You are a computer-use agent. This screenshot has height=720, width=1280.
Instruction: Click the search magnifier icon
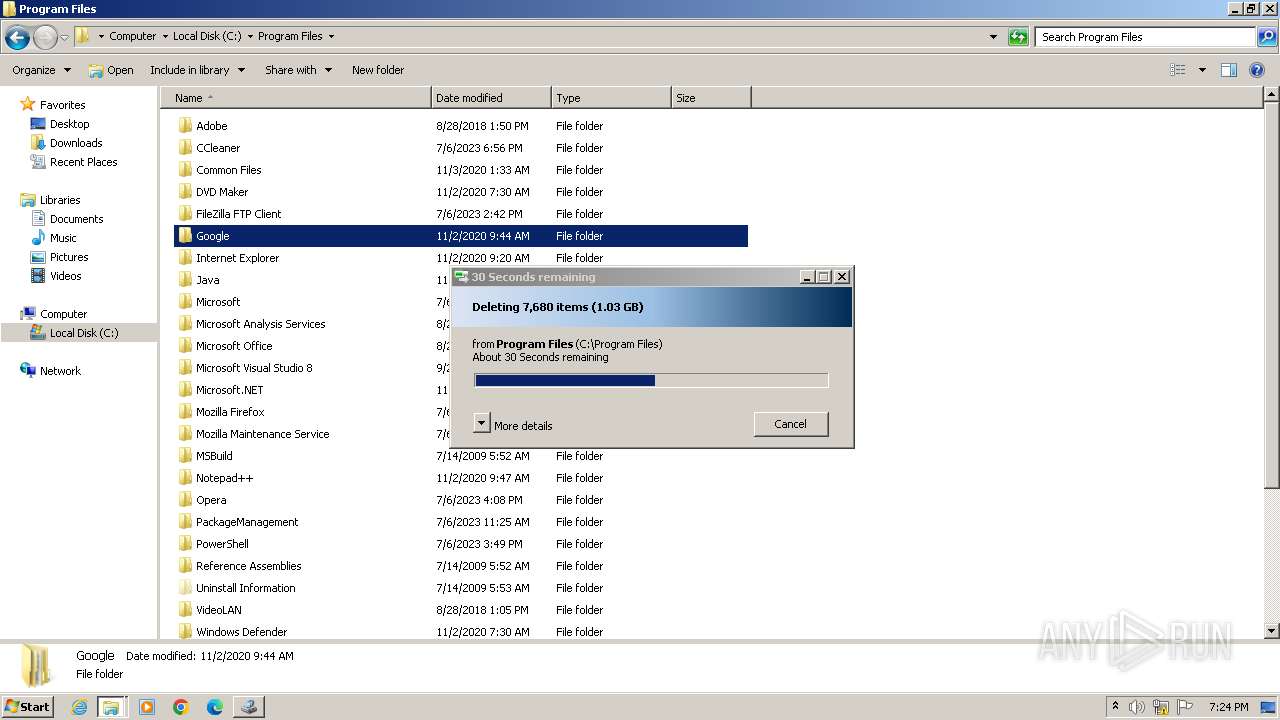tap(1266, 37)
